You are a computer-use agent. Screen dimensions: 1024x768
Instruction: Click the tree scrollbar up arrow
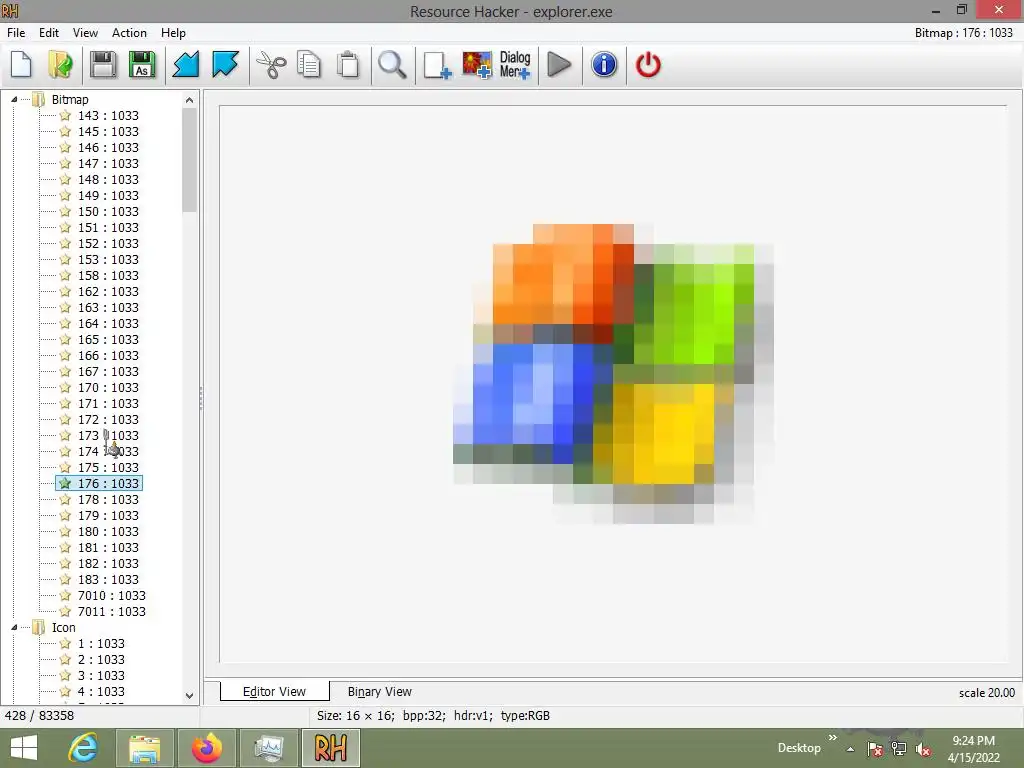click(189, 100)
